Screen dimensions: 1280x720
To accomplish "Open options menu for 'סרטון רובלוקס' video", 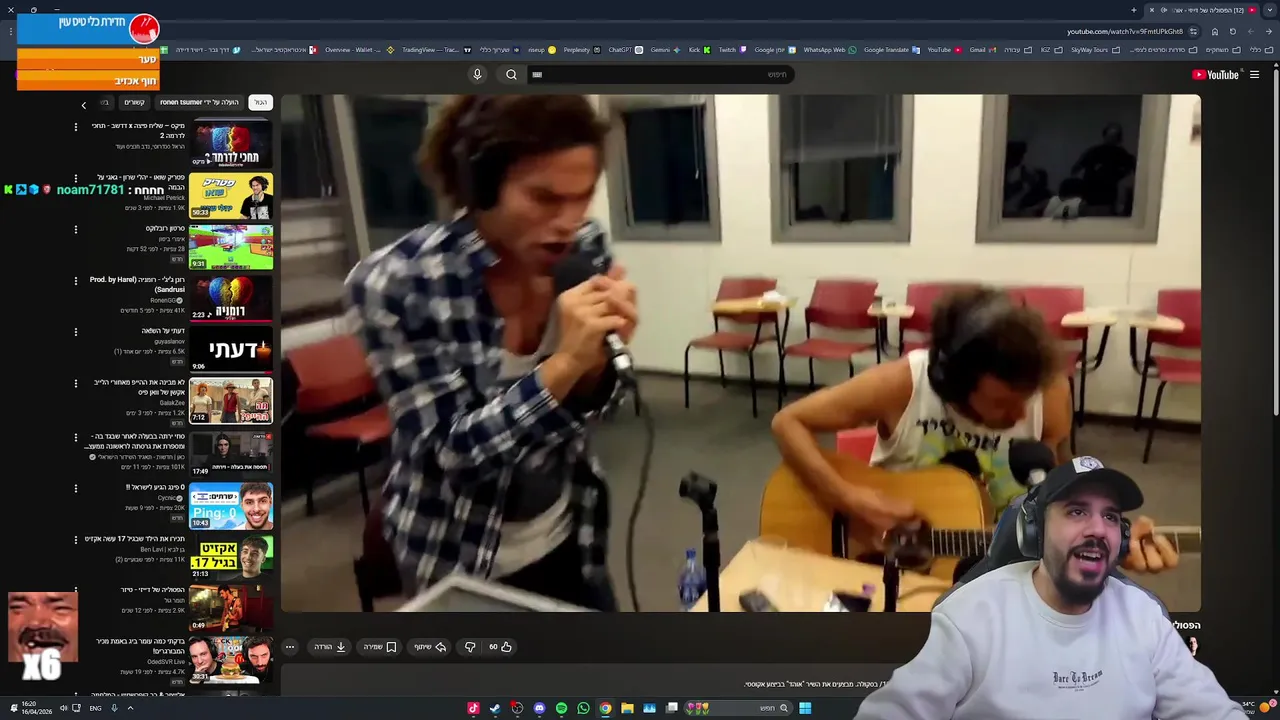I will pyautogui.click(x=75, y=230).
